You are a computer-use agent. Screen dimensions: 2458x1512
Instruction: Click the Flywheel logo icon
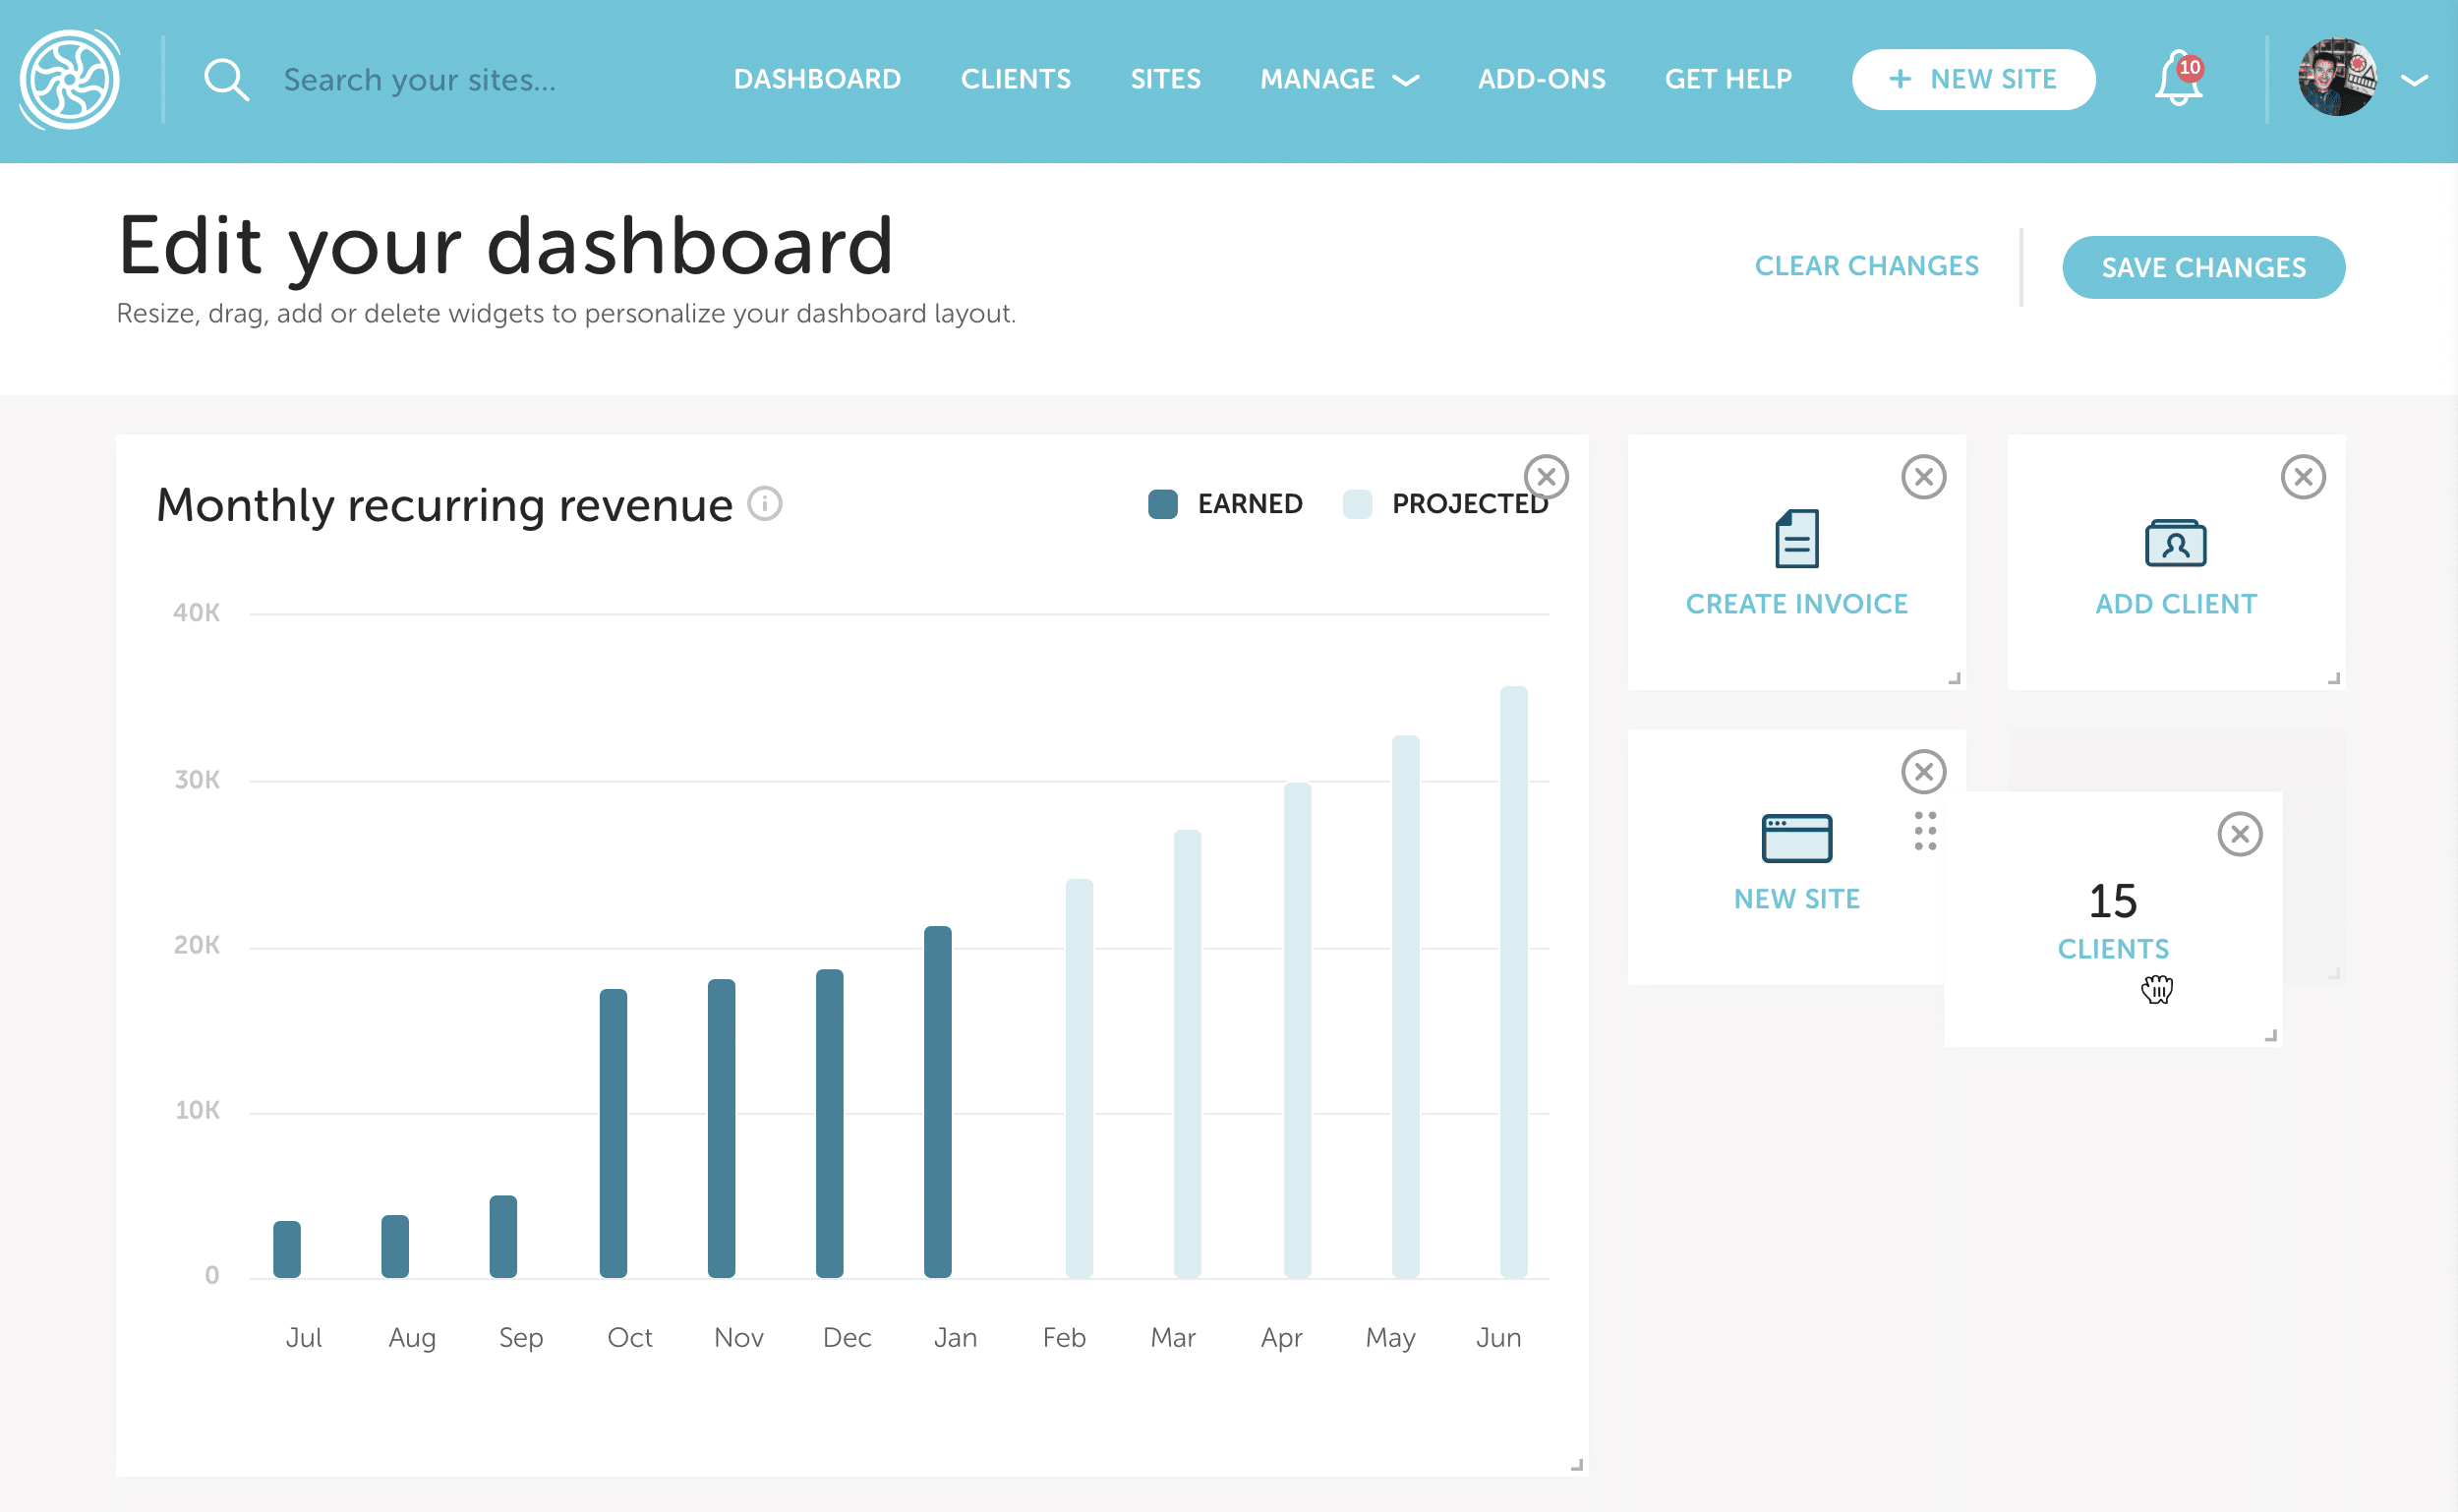point(70,80)
